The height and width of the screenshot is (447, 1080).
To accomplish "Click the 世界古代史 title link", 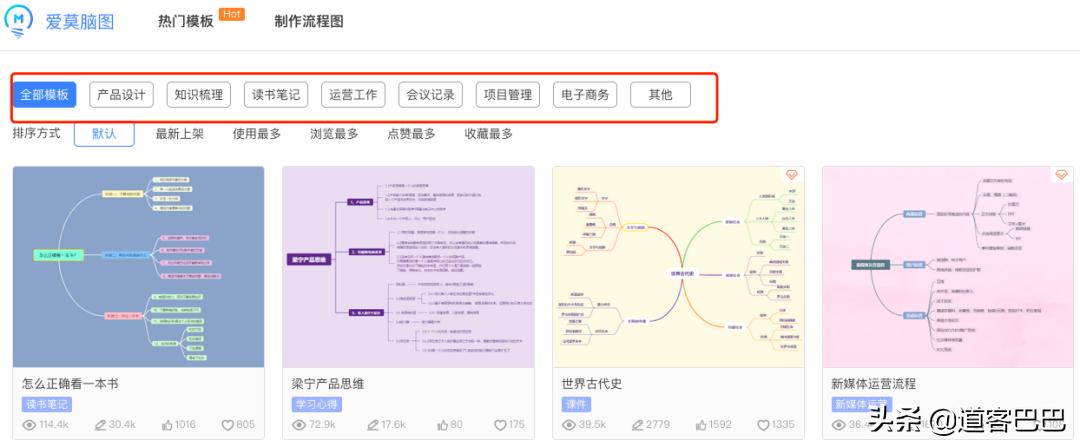I will click(x=592, y=384).
